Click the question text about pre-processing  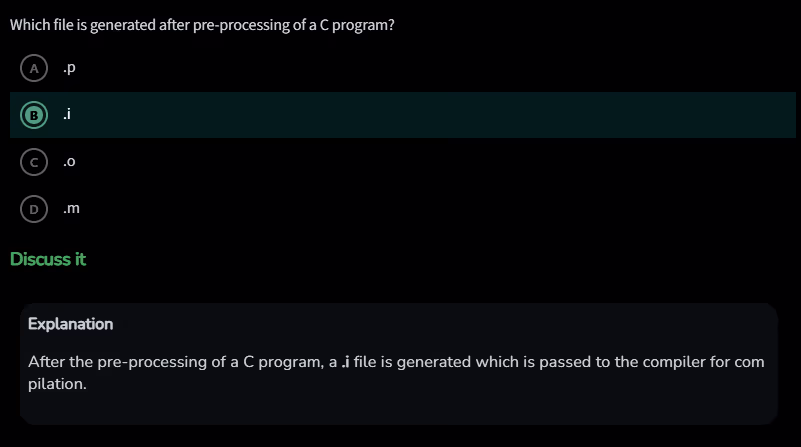tap(201, 24)
